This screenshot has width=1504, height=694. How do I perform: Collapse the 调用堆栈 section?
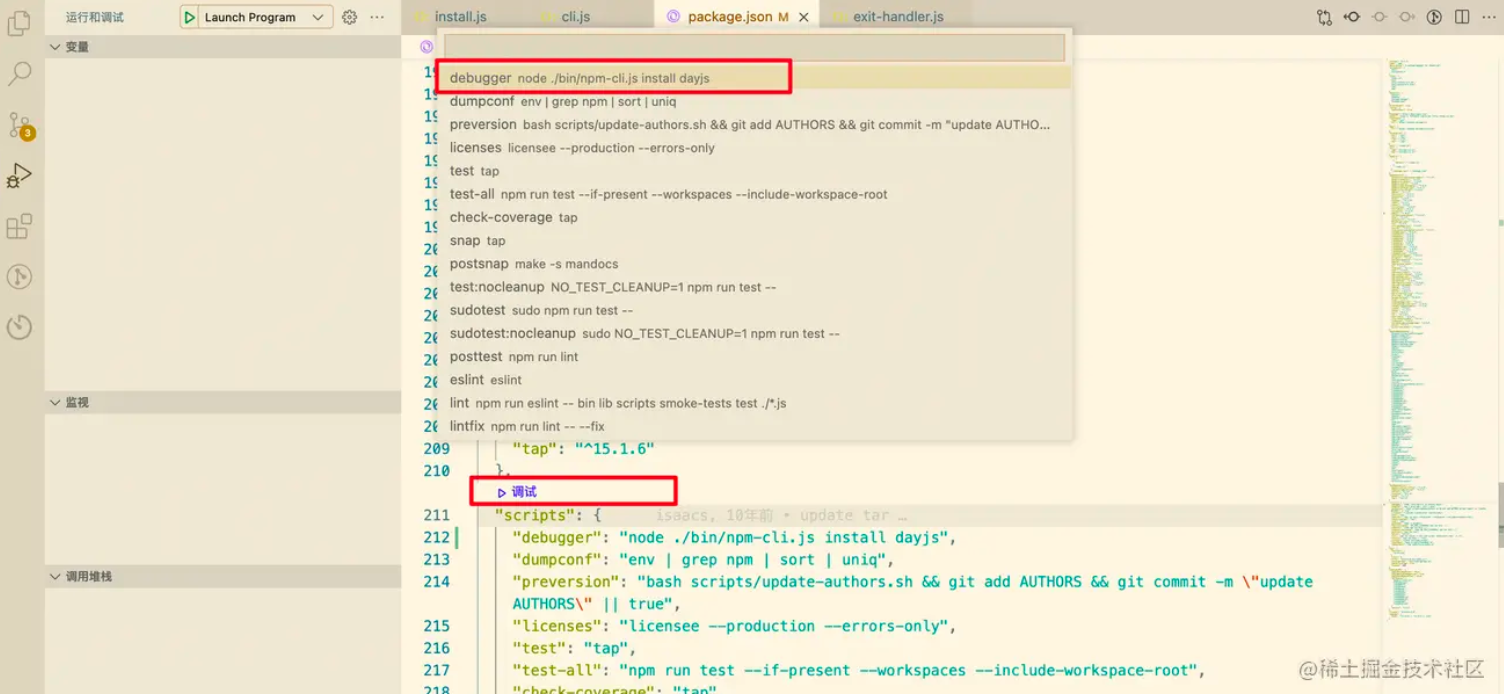tap(223, 576)
